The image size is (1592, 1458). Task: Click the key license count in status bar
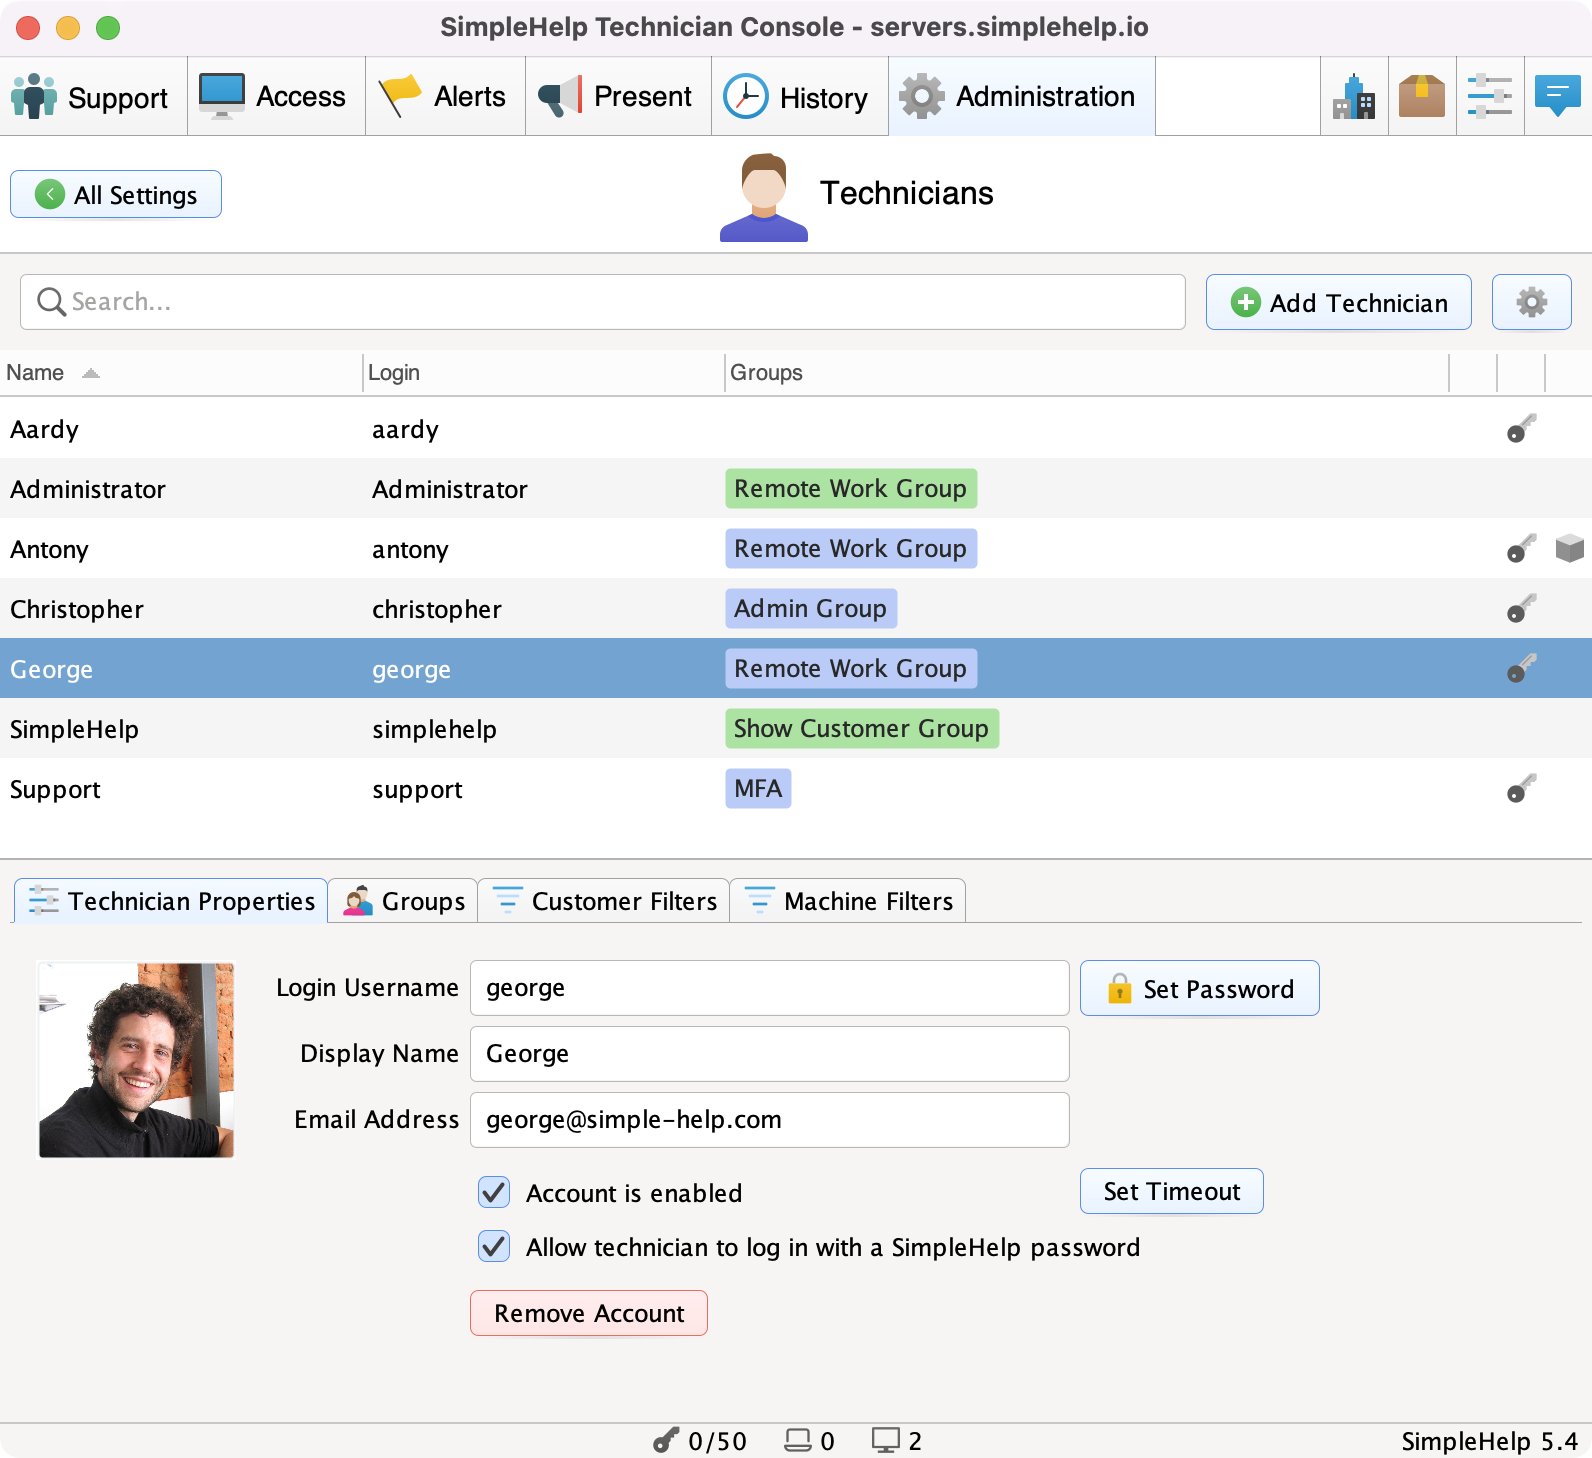coord(700,1441)
